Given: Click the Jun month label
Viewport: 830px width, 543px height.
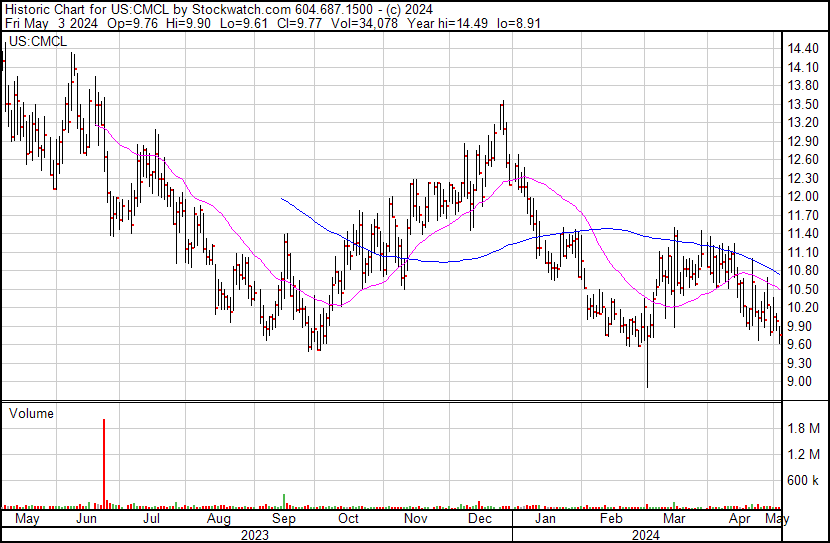Looking at the screenshot, I should pos(86,519).
